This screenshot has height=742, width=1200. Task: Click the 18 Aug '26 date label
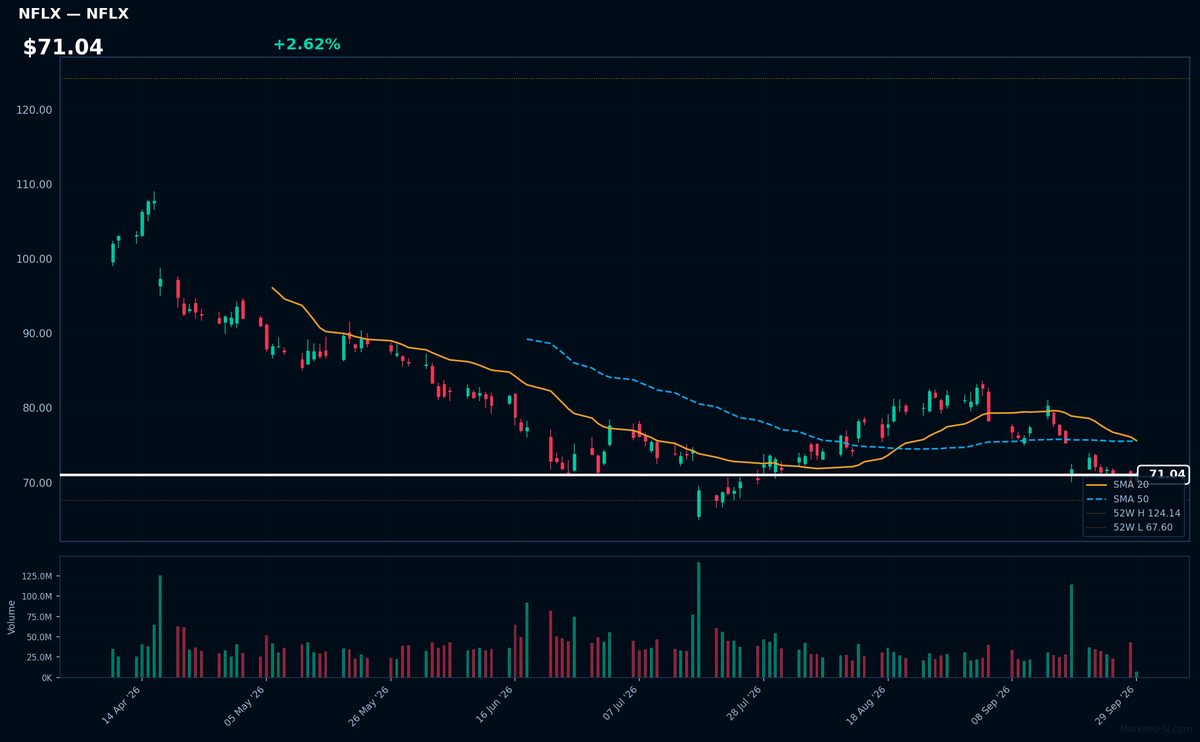click(x=864, y=705)
